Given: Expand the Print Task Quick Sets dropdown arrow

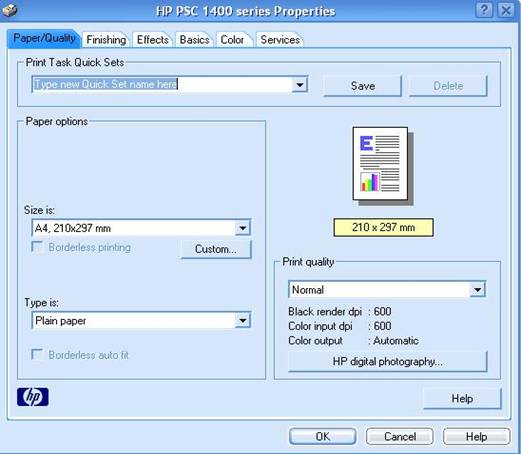Looking at the screenshot, I should coord(300,85).
